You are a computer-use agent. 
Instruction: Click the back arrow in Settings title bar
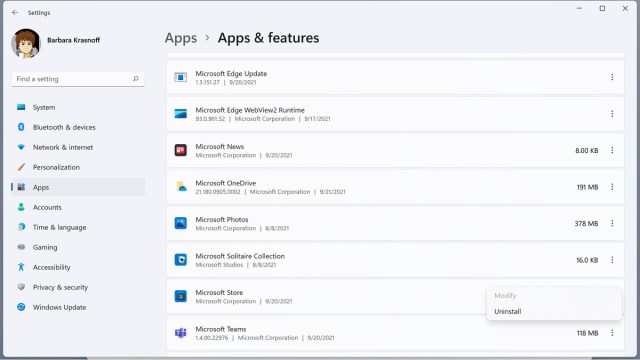(x=15, y=13)
